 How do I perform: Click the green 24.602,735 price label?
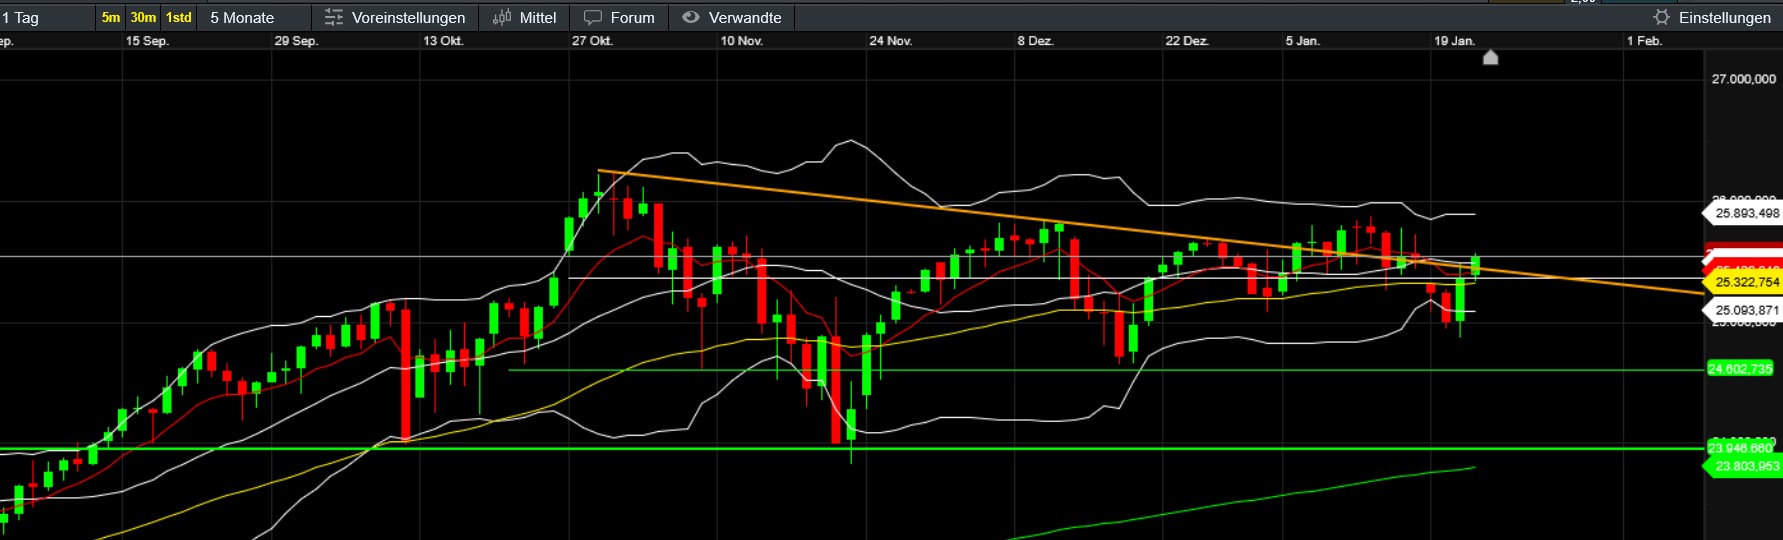click(x=1740, y=369)
